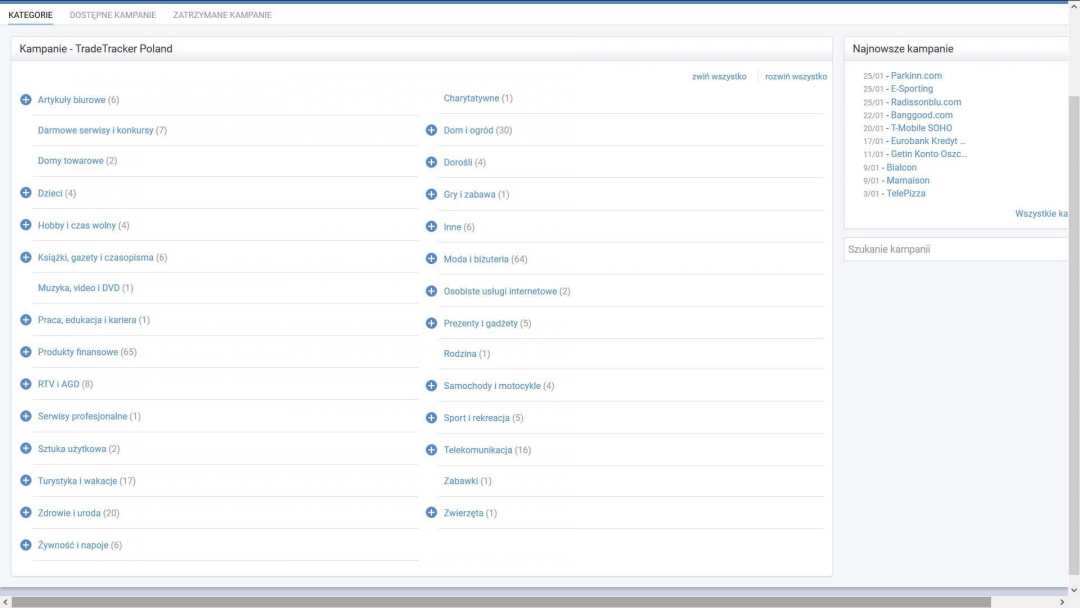Collapse all categories with zwiń wszystko
The width and height of the screenshot is (1080, 608).
719,77
